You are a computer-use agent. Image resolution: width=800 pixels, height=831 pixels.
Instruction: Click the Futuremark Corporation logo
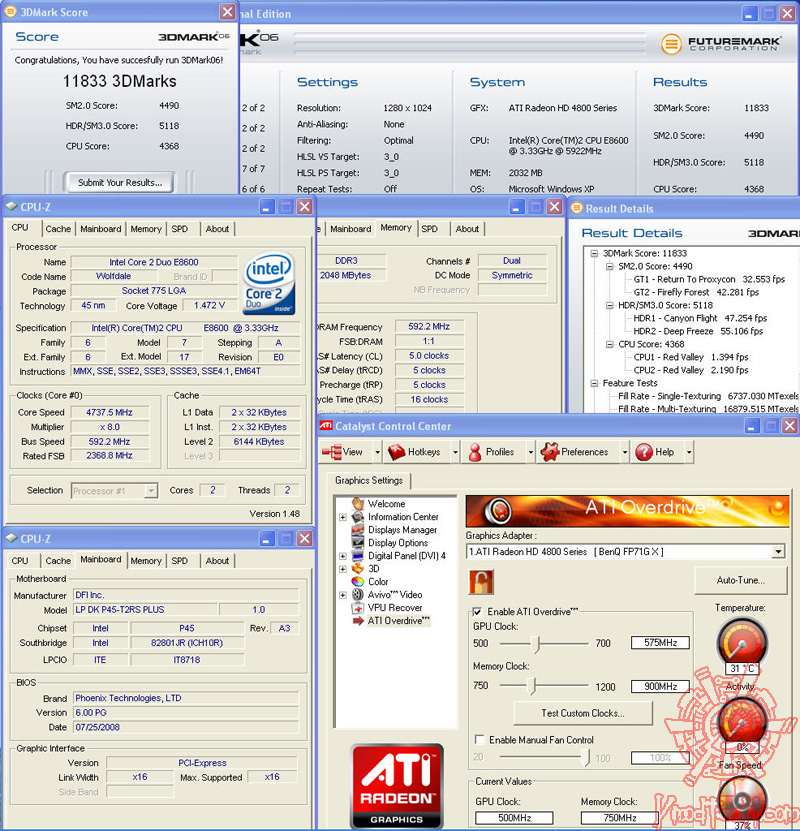click(x=721, y=43)
